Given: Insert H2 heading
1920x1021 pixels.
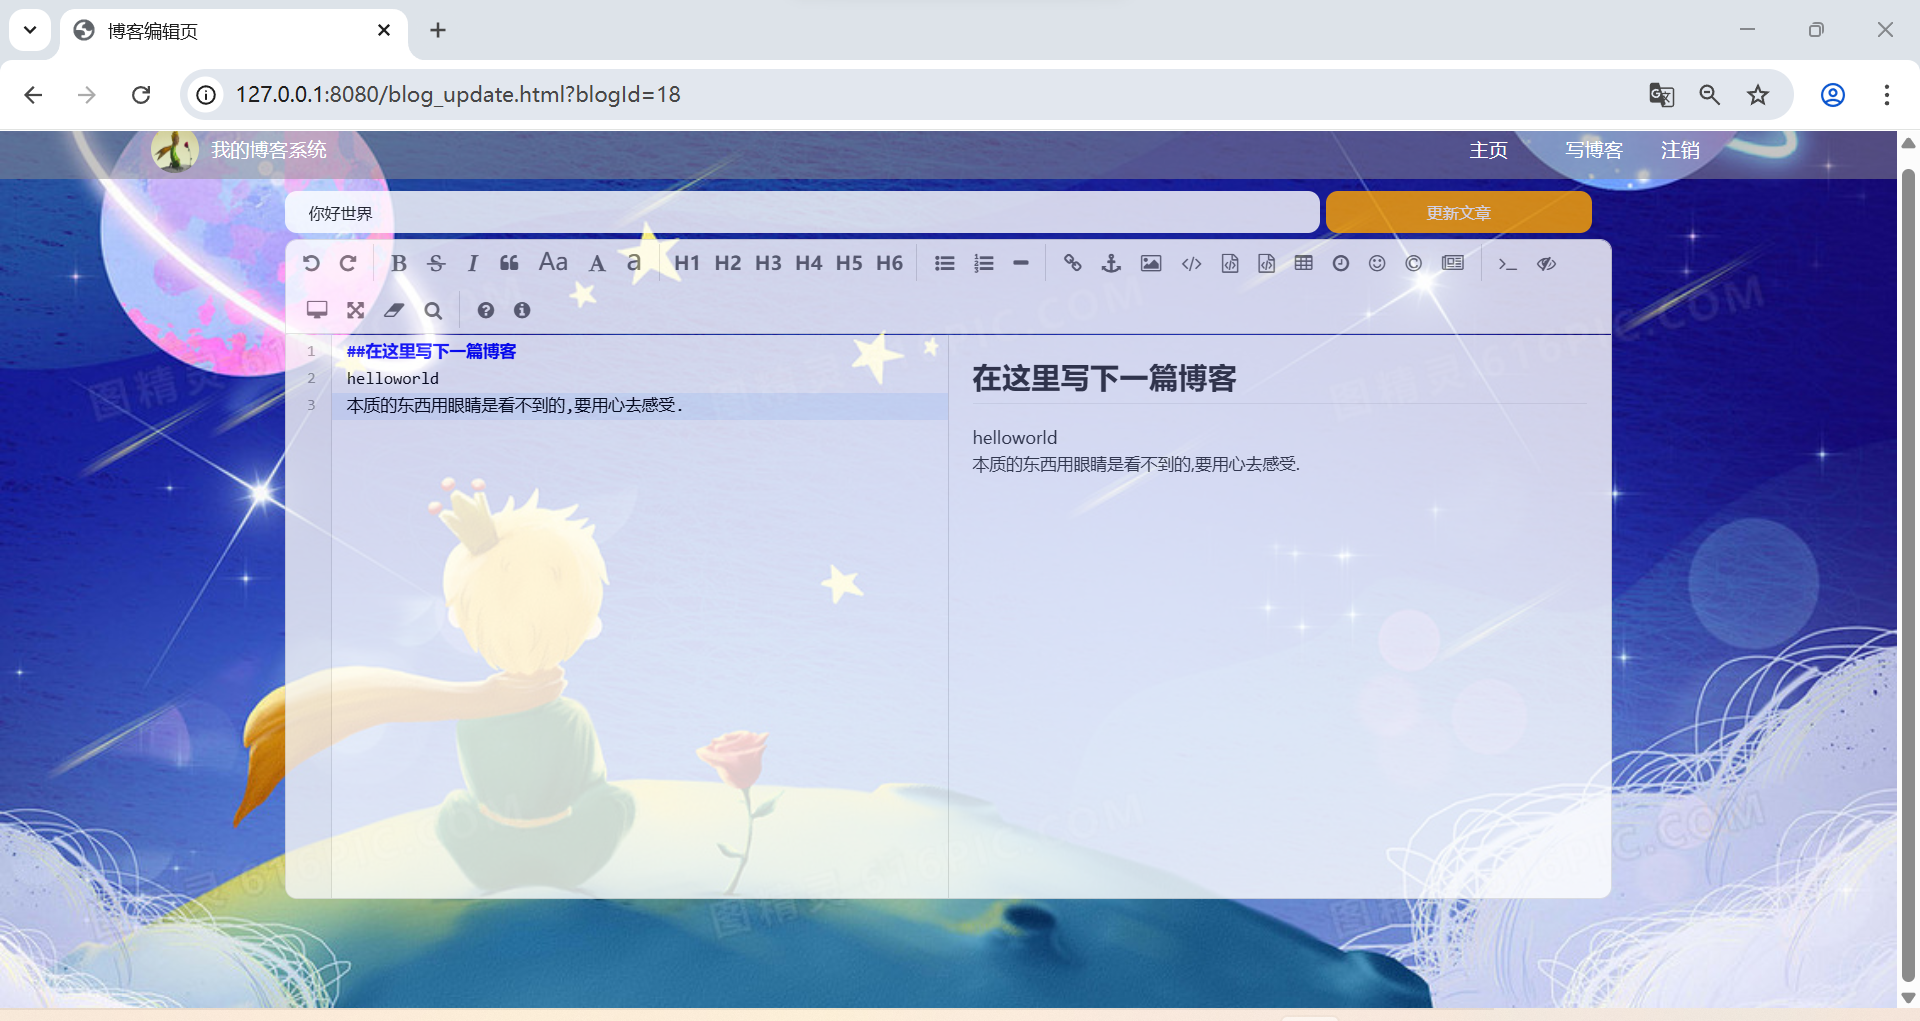Looking at the screenshot, I should (728, 263).
